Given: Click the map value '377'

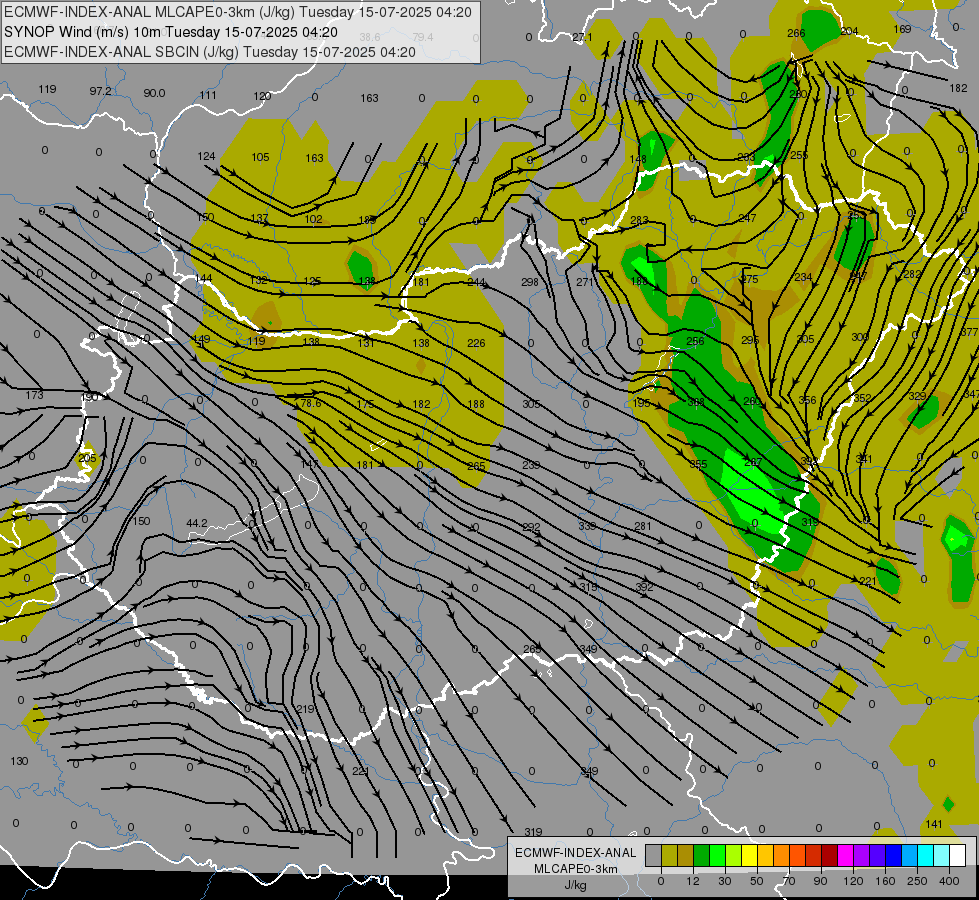Looking at the screenshot, I should (969, 332).
